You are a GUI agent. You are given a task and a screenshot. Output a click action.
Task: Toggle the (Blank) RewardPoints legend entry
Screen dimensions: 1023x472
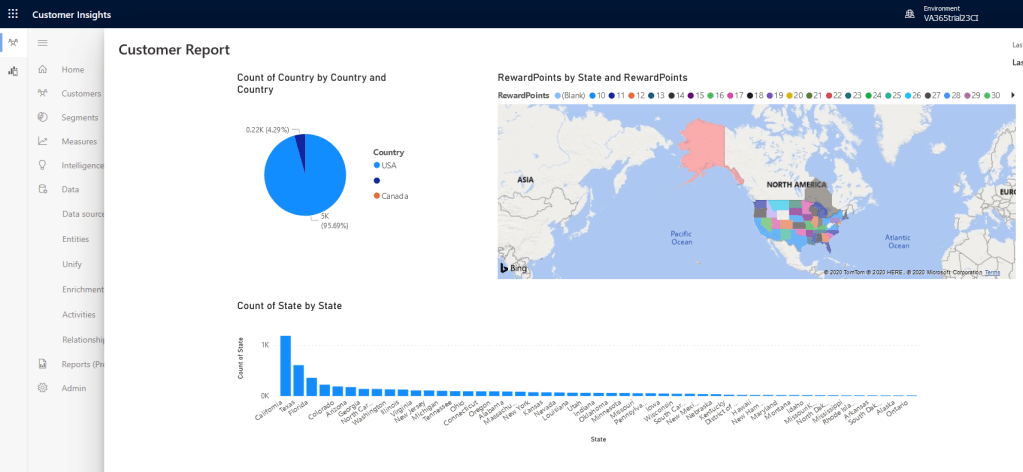click(568, 95)
